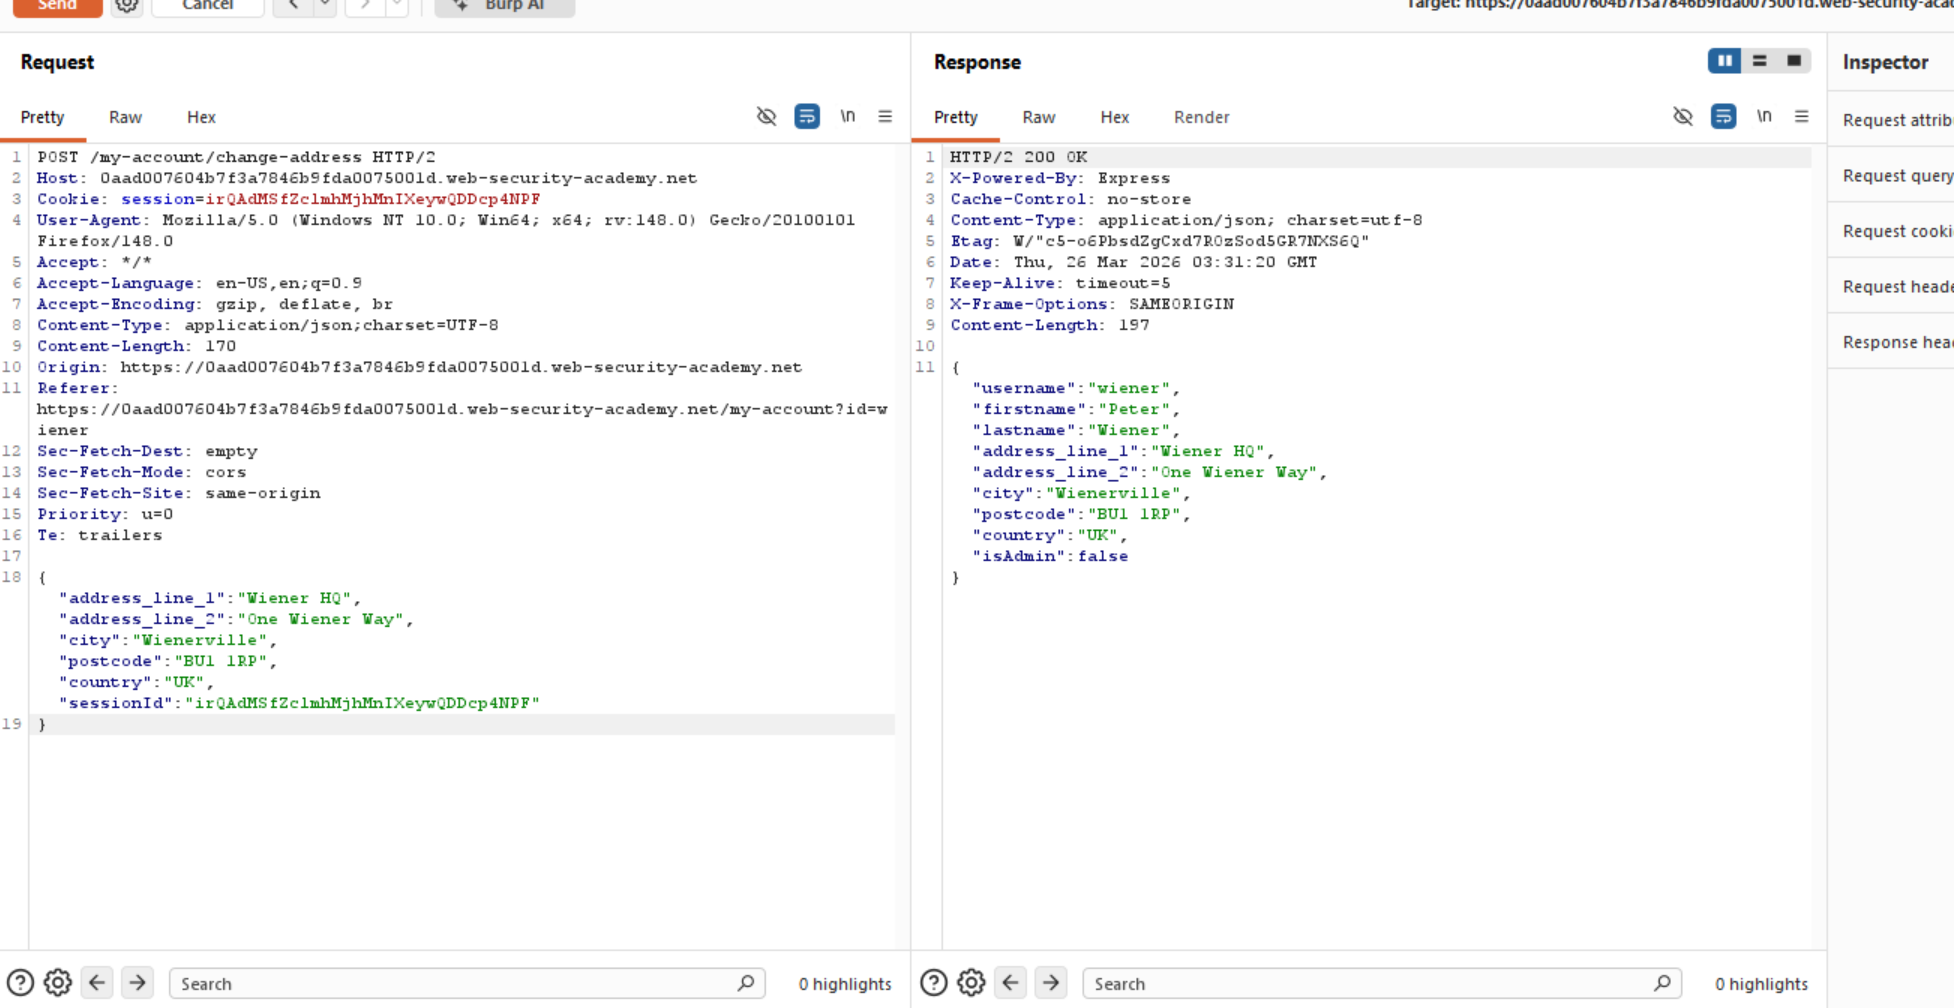Go to previous match in Request search
Image resolution: width=1954 pixels, height=1008 pixels.
97,983
